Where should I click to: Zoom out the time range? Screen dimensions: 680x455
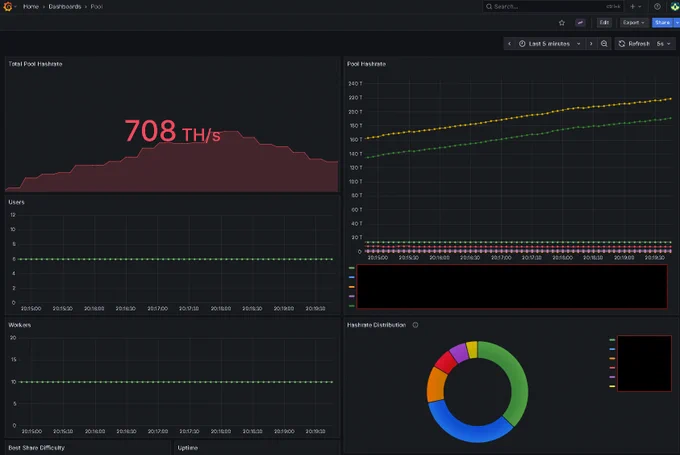[x=604, y=44]
